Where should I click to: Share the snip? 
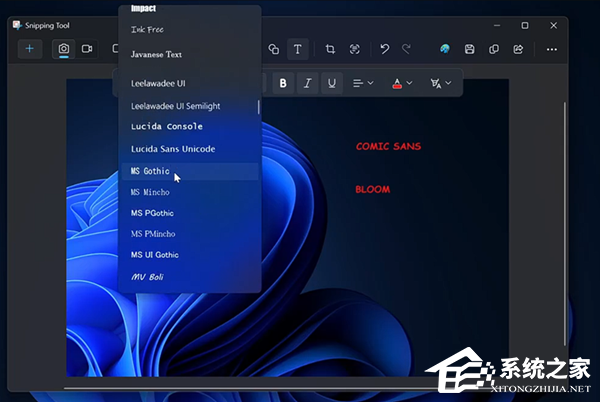518,49
